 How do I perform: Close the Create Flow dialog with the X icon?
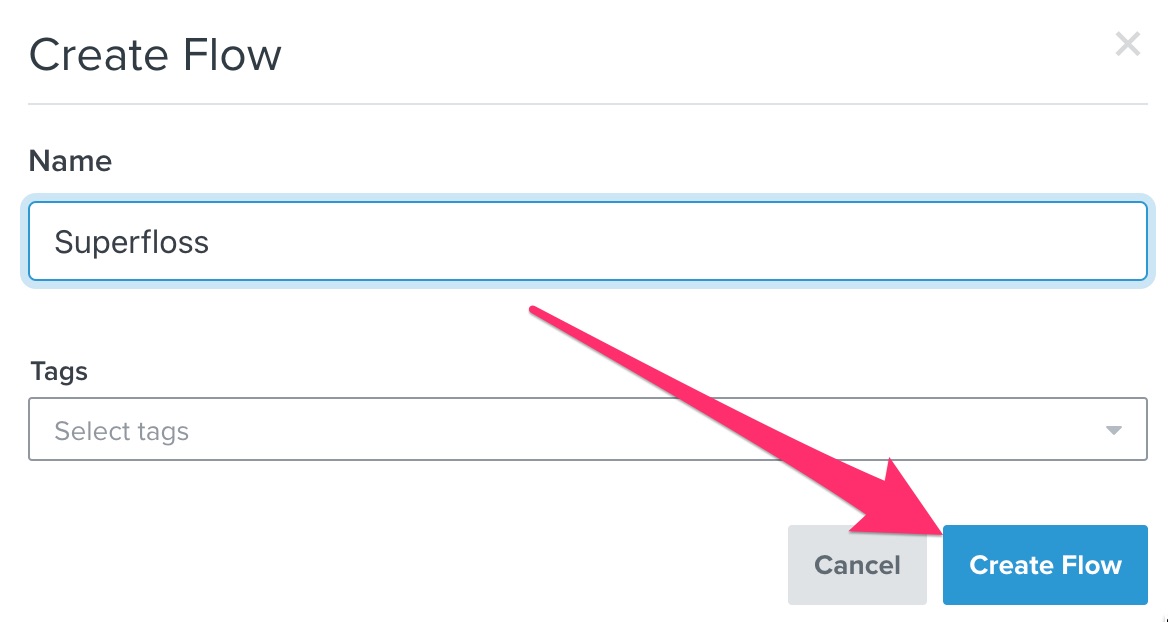(x=1127, y=44)
